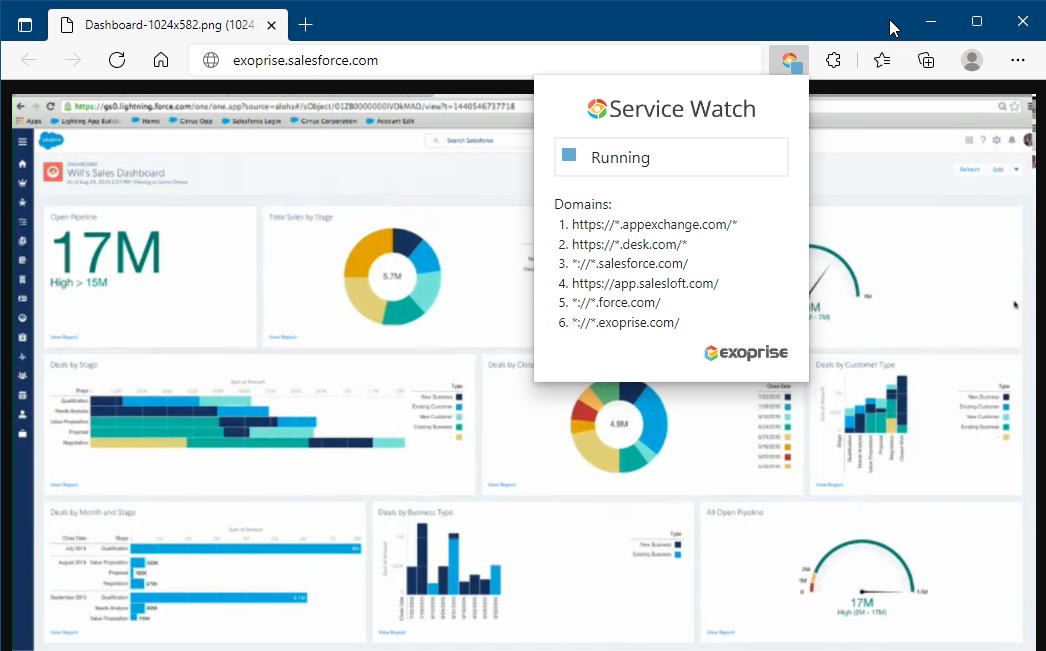Viewport: 1046px width, 651px height.
Task: Click the inner browser bookmark star icon
Action: (x=1015, y=106)
